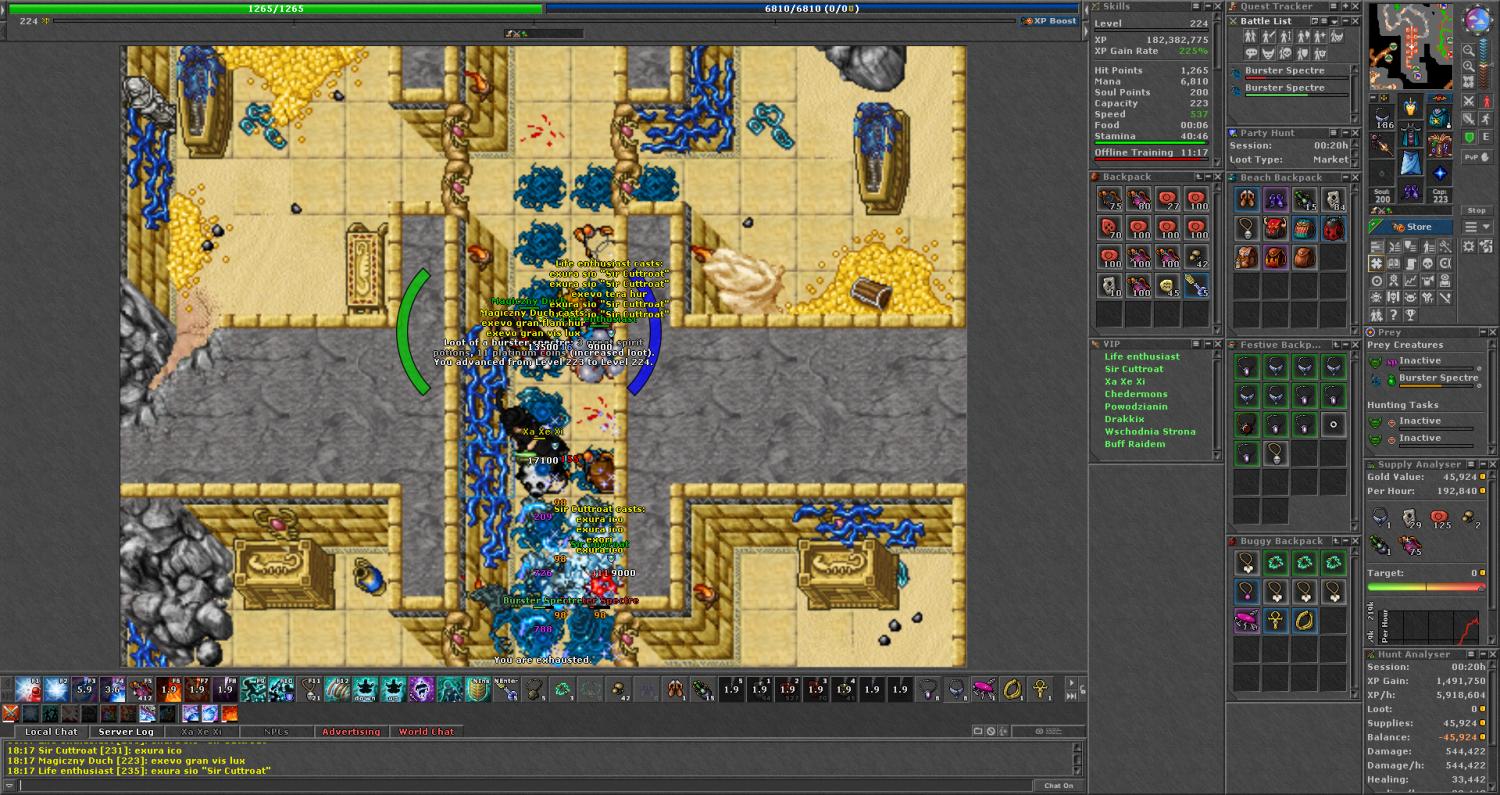Screen dimensions: 1500x795
Task: Click golden ankh hotkey in action bar
Action: click(x=1041, y=690)
